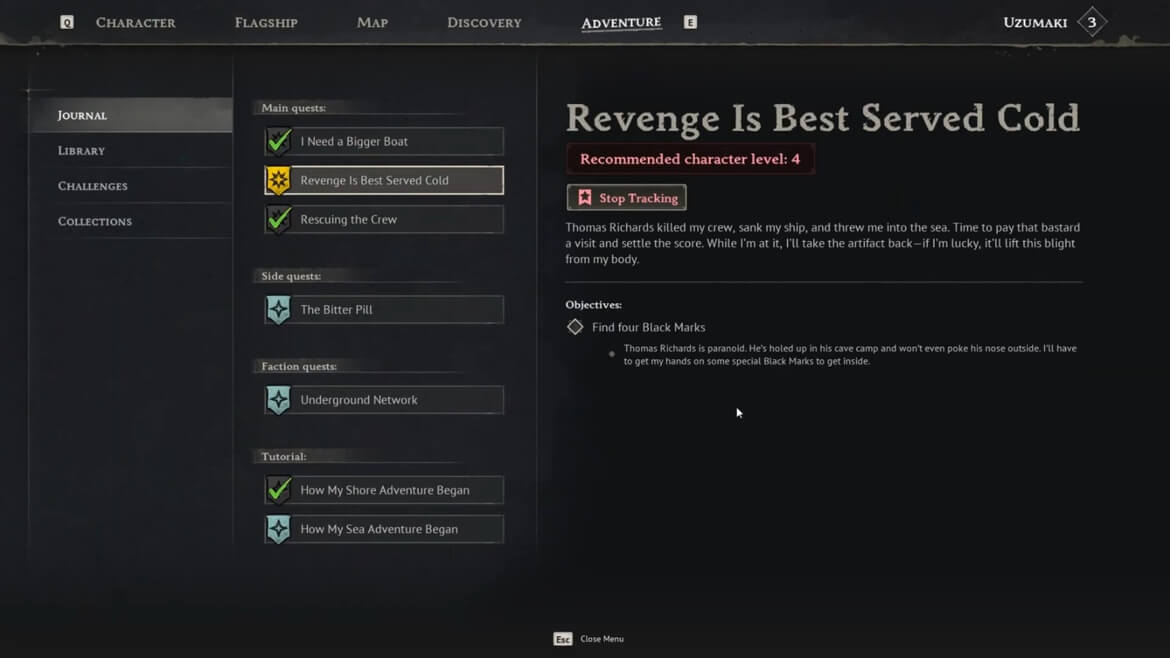Switch to the Discovery tab

click(484, 22)
